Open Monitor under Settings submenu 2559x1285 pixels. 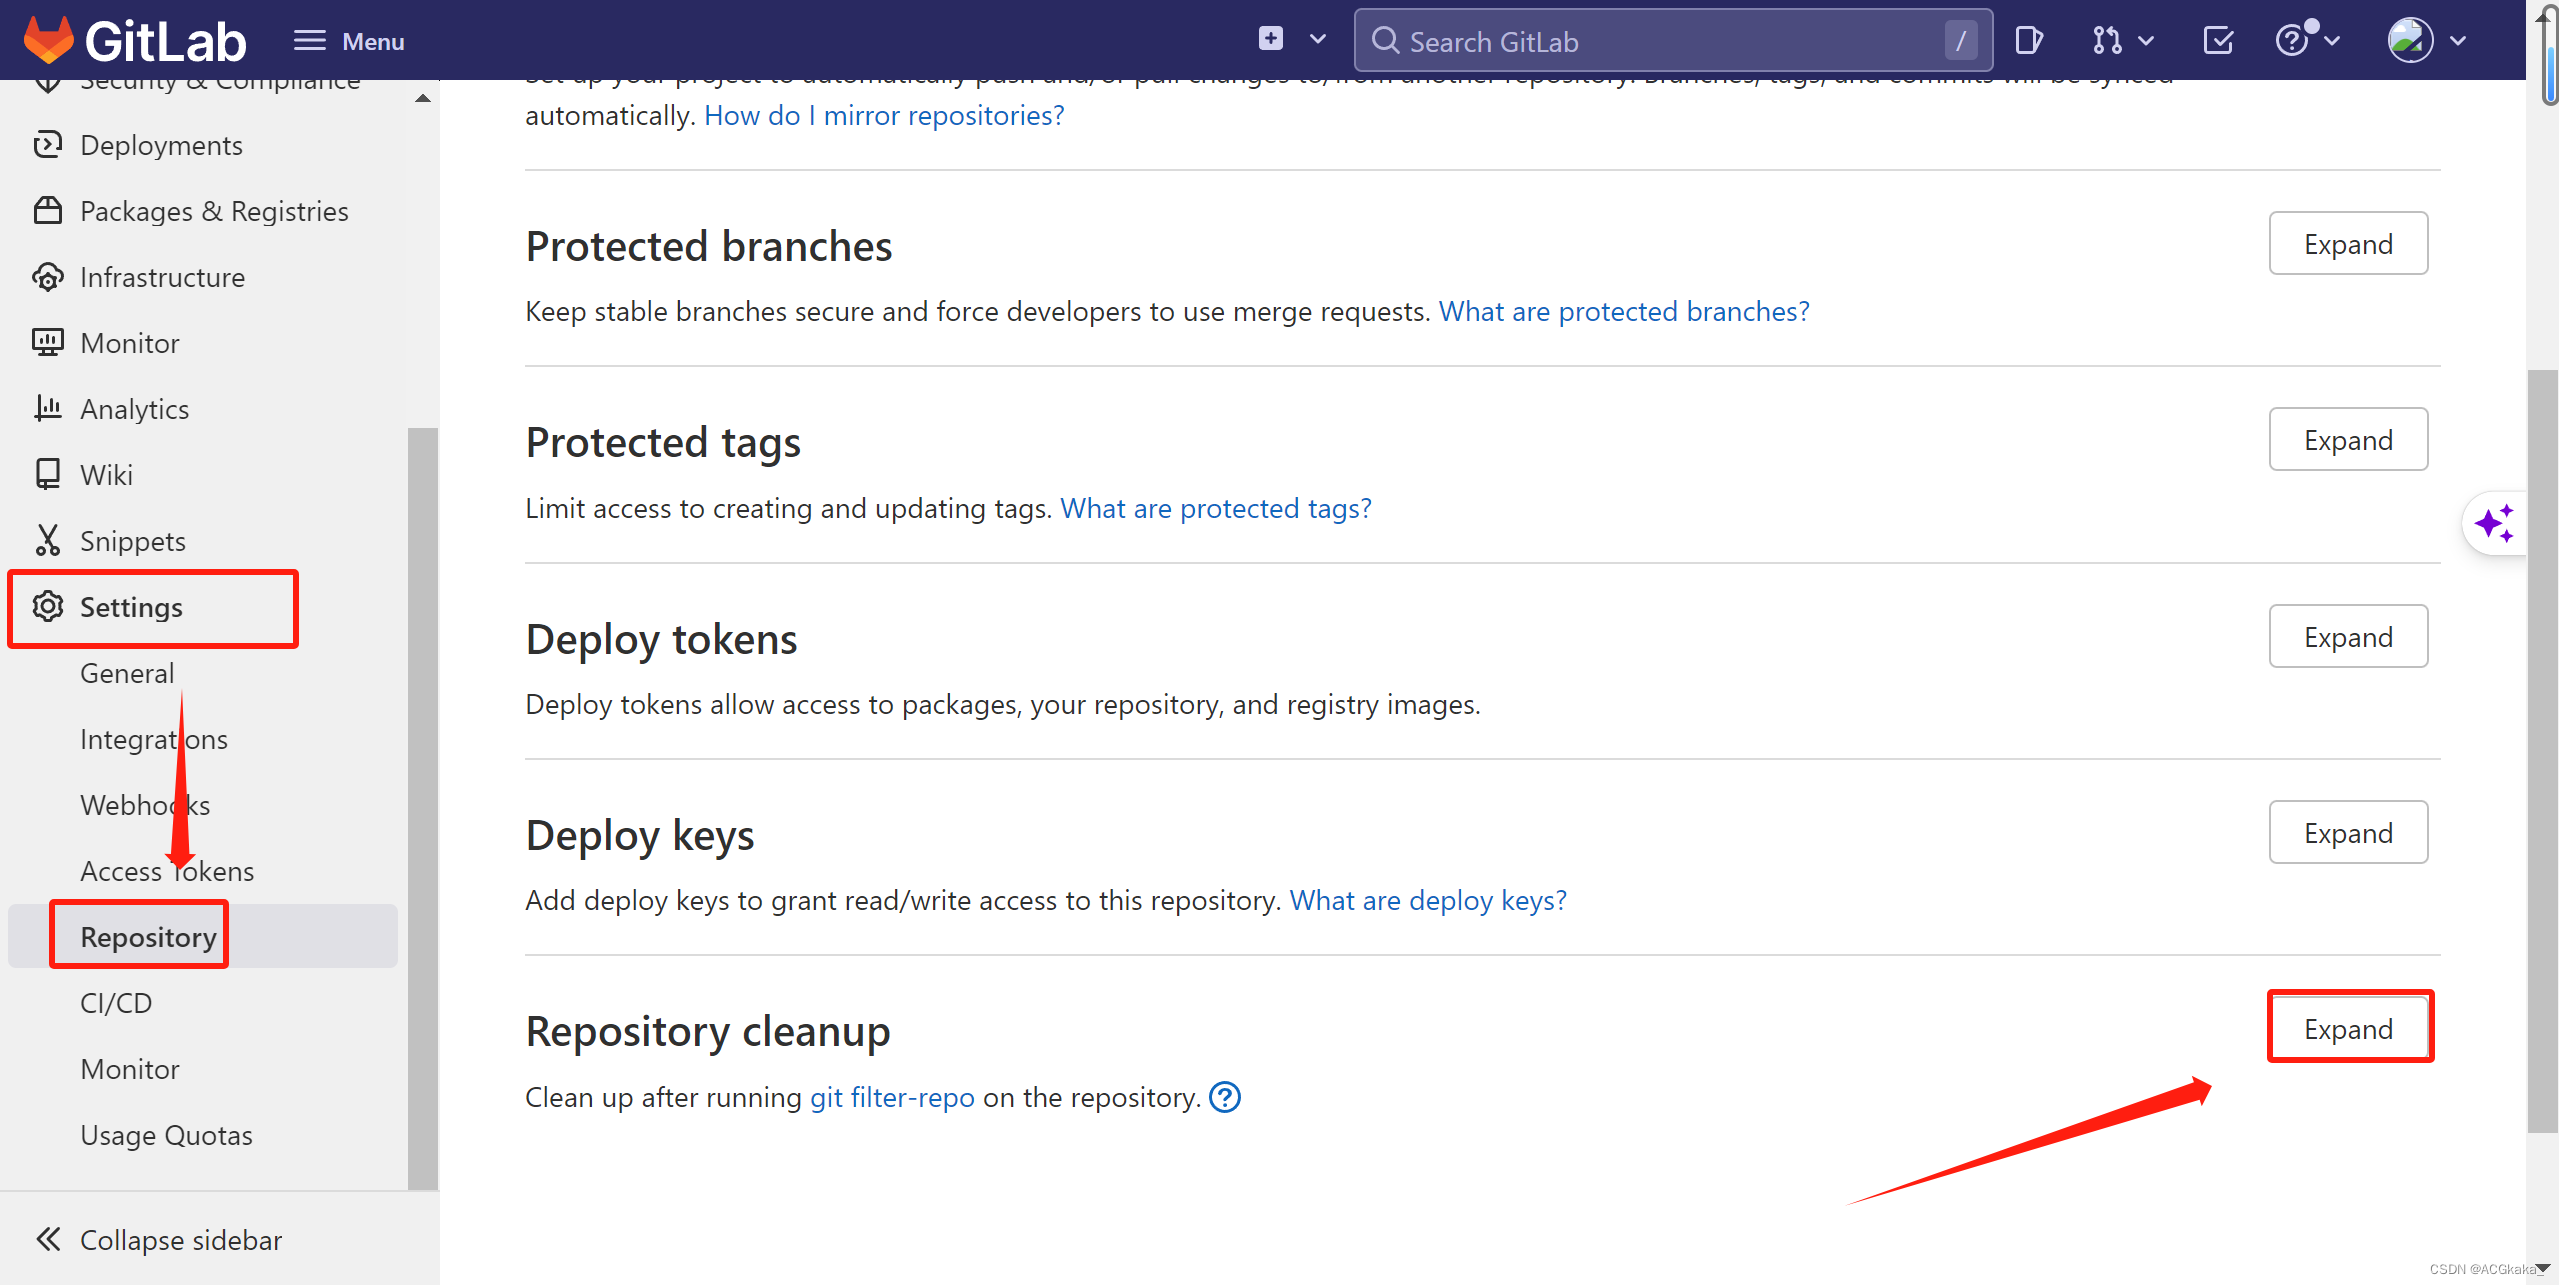click(x=130, y=1069)
